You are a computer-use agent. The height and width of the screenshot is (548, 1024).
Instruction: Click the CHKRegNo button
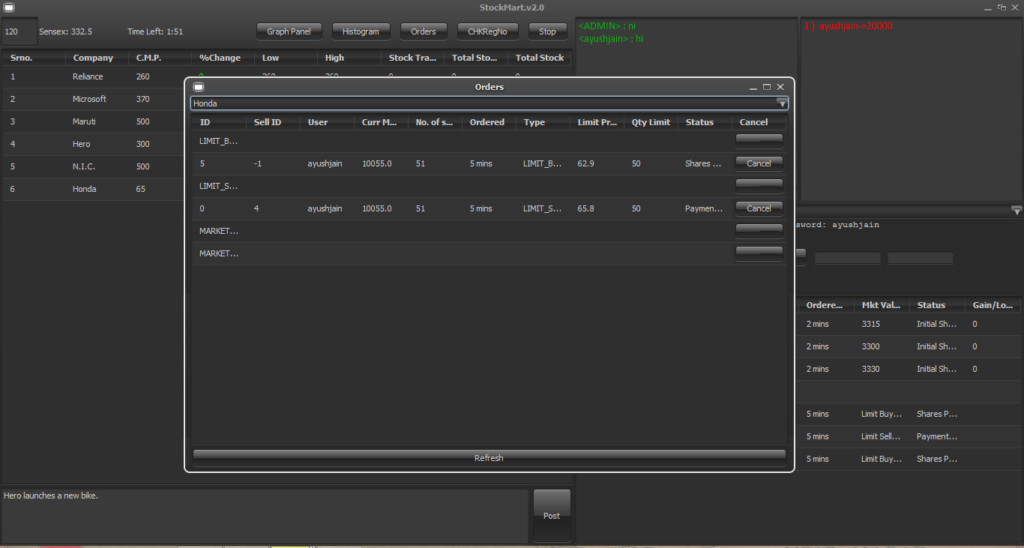point(487,31)
